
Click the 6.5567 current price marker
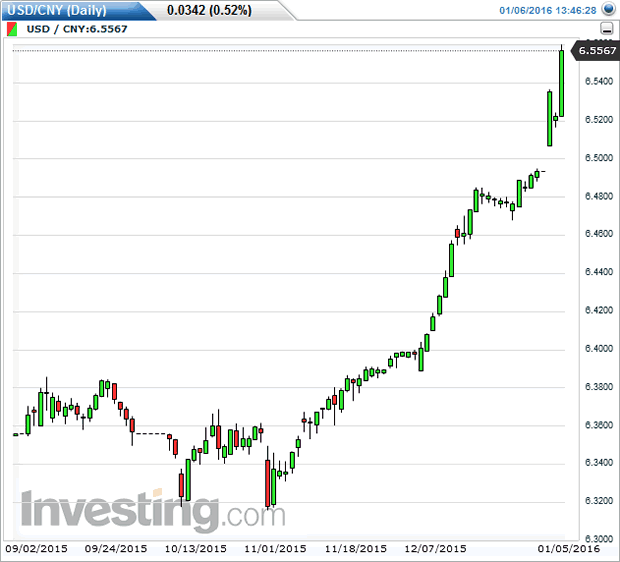click(596, 51)
